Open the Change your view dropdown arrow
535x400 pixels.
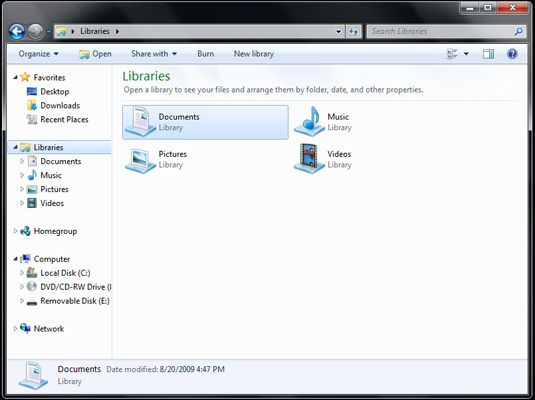click(466, 54)
